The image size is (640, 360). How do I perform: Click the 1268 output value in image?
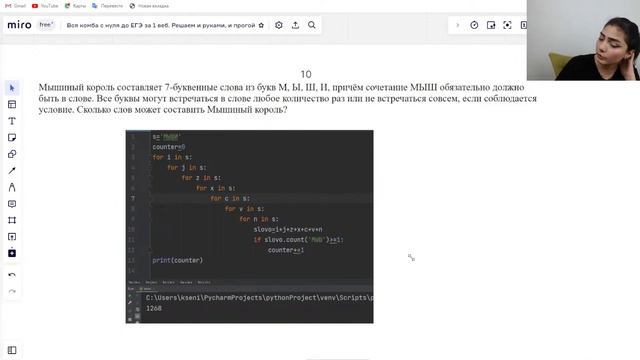click(154, 309)
